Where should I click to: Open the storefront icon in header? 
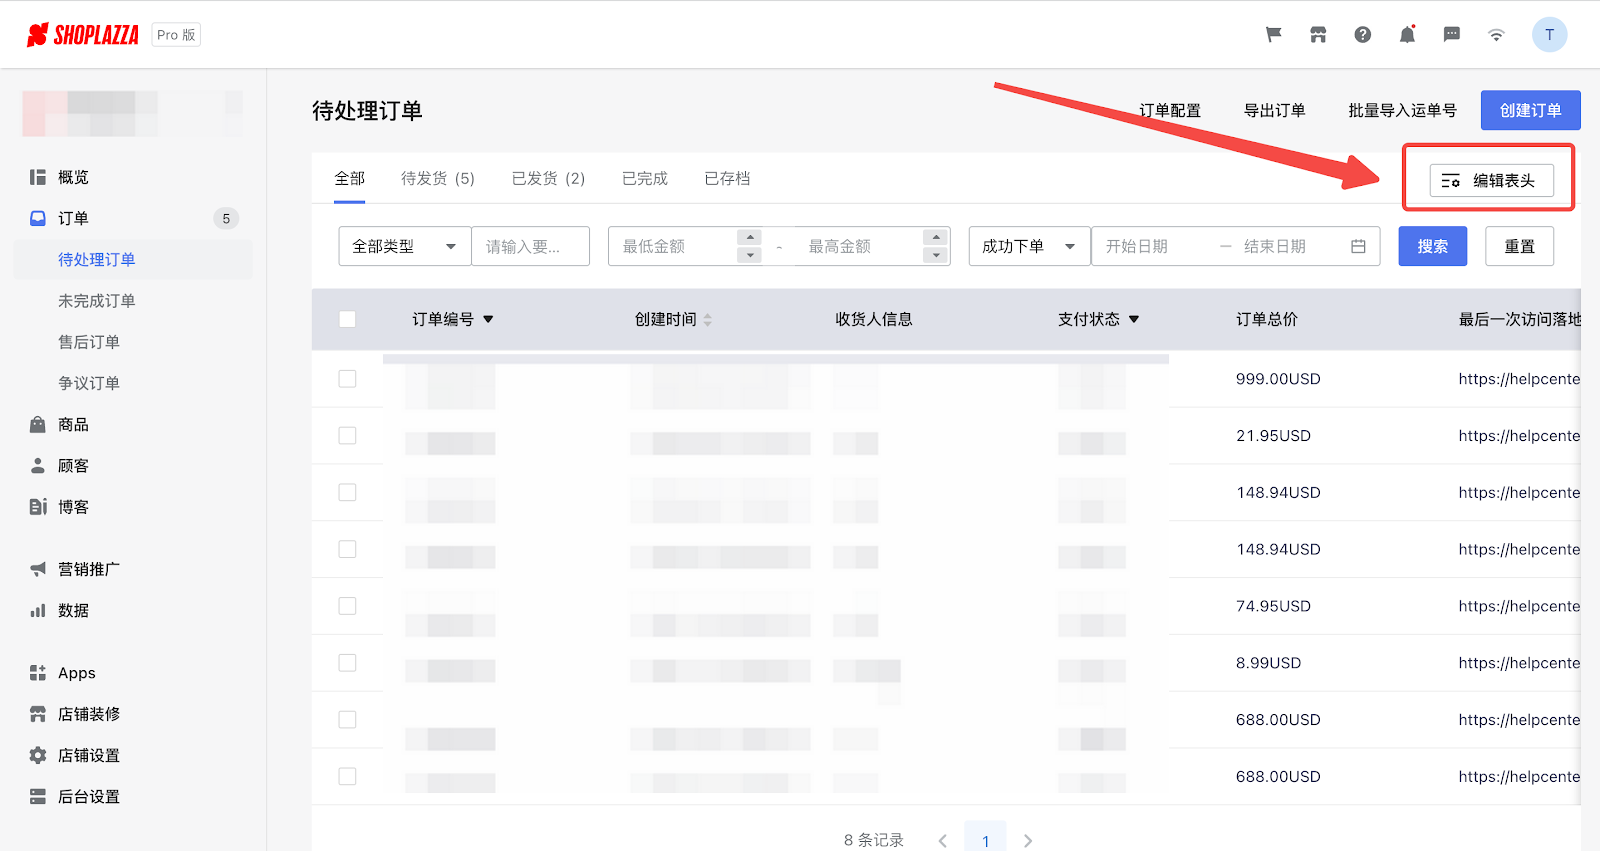click(x=1318, y=35)
